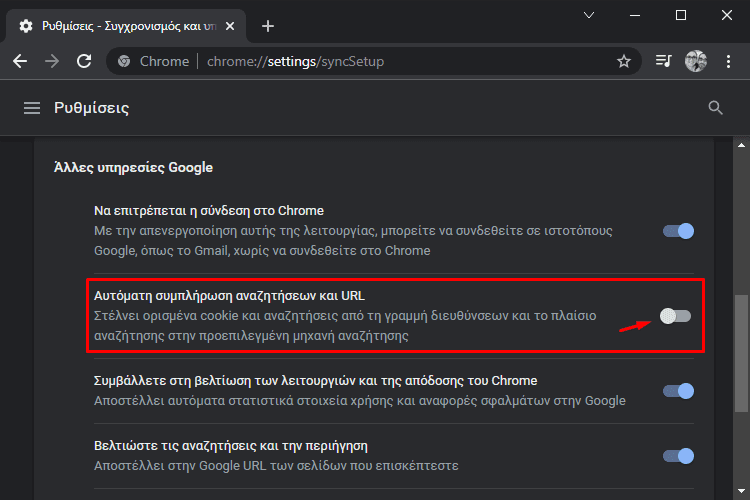Click the Chrome site info icon
This screenshot has height=500, width=750.
[124, 61]
